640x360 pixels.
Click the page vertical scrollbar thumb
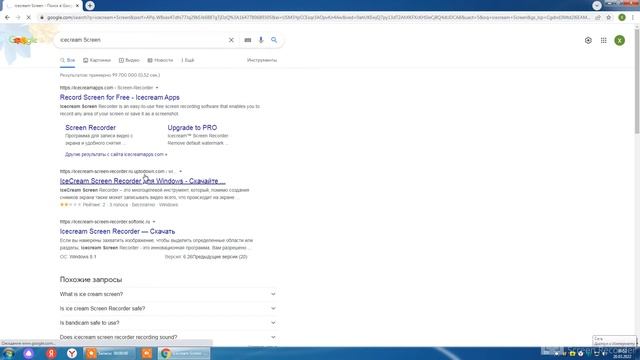(637, 81)
